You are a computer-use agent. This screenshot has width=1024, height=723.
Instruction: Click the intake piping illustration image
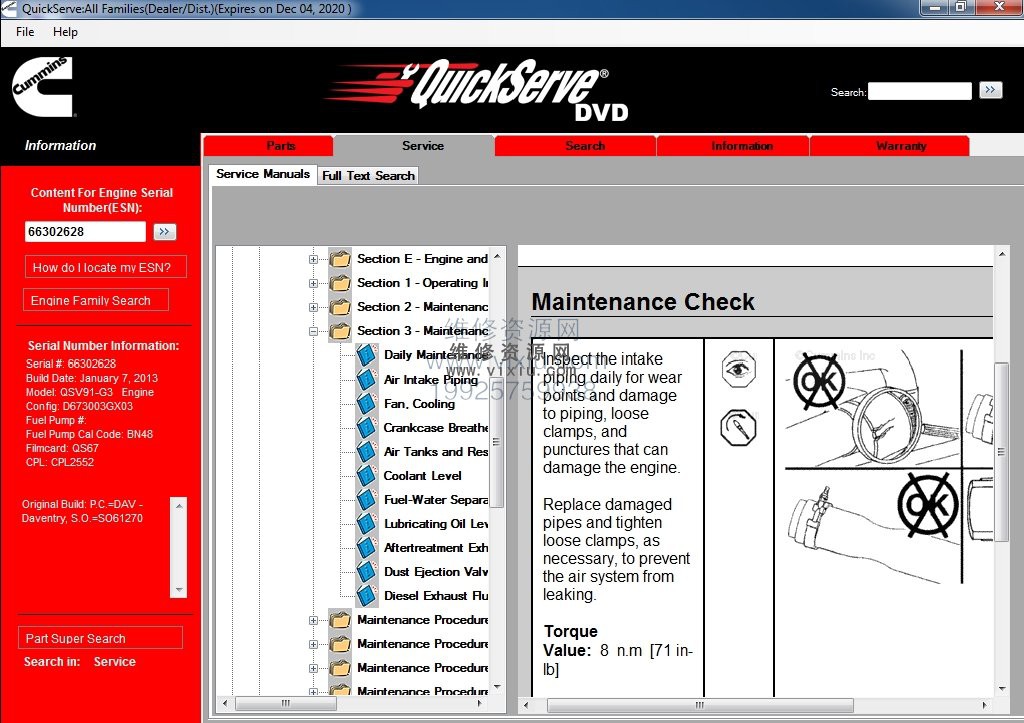pos(874,409)
